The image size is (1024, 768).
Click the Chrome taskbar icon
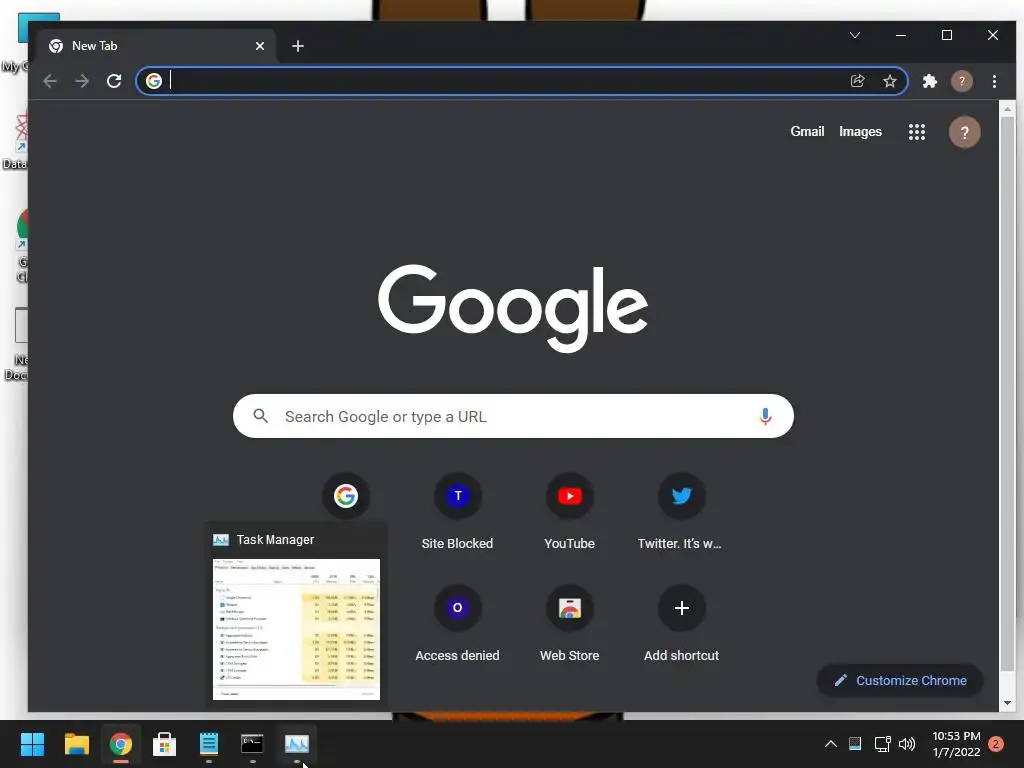[x=121, y=744]
